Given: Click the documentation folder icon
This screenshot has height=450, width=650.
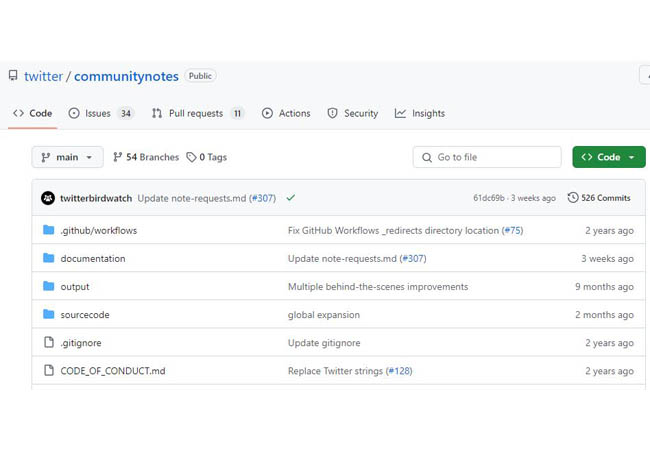Looking at the screenshot, I should 48,258.
